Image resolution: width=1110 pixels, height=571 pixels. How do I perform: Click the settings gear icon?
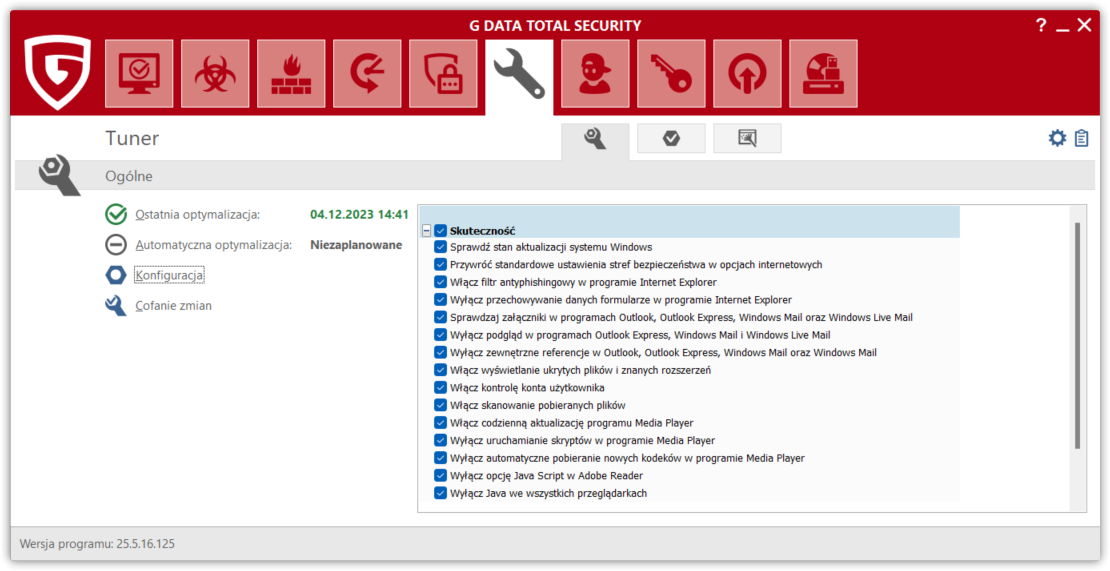click(1057, 138)
